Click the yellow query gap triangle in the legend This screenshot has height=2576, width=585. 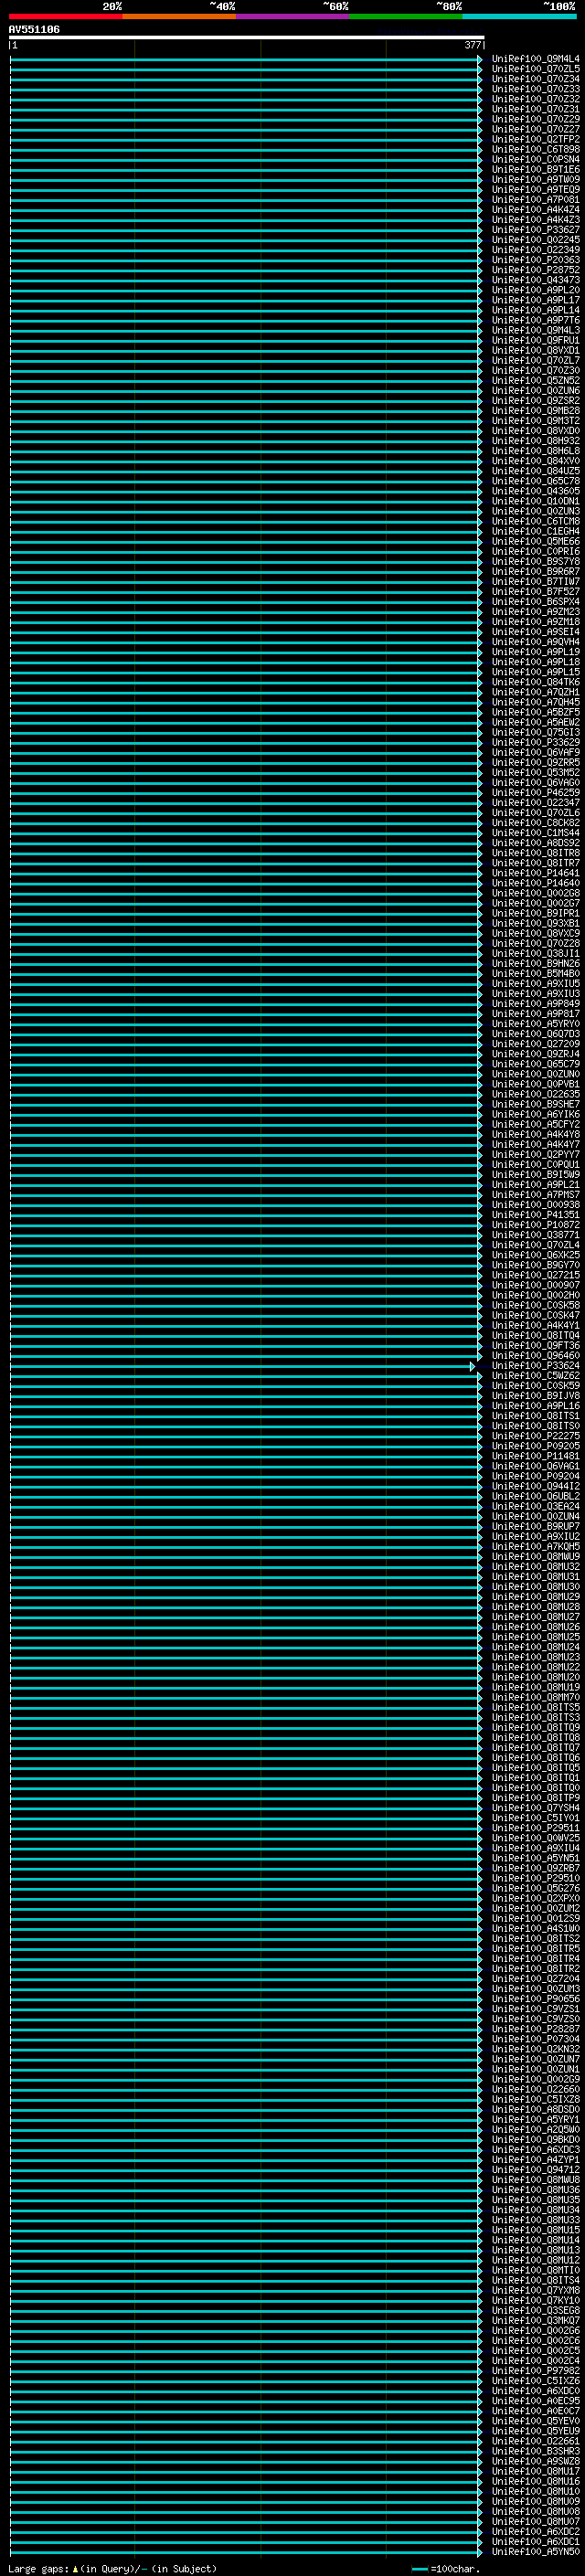pyautogui.click(x=75, y=2569)
